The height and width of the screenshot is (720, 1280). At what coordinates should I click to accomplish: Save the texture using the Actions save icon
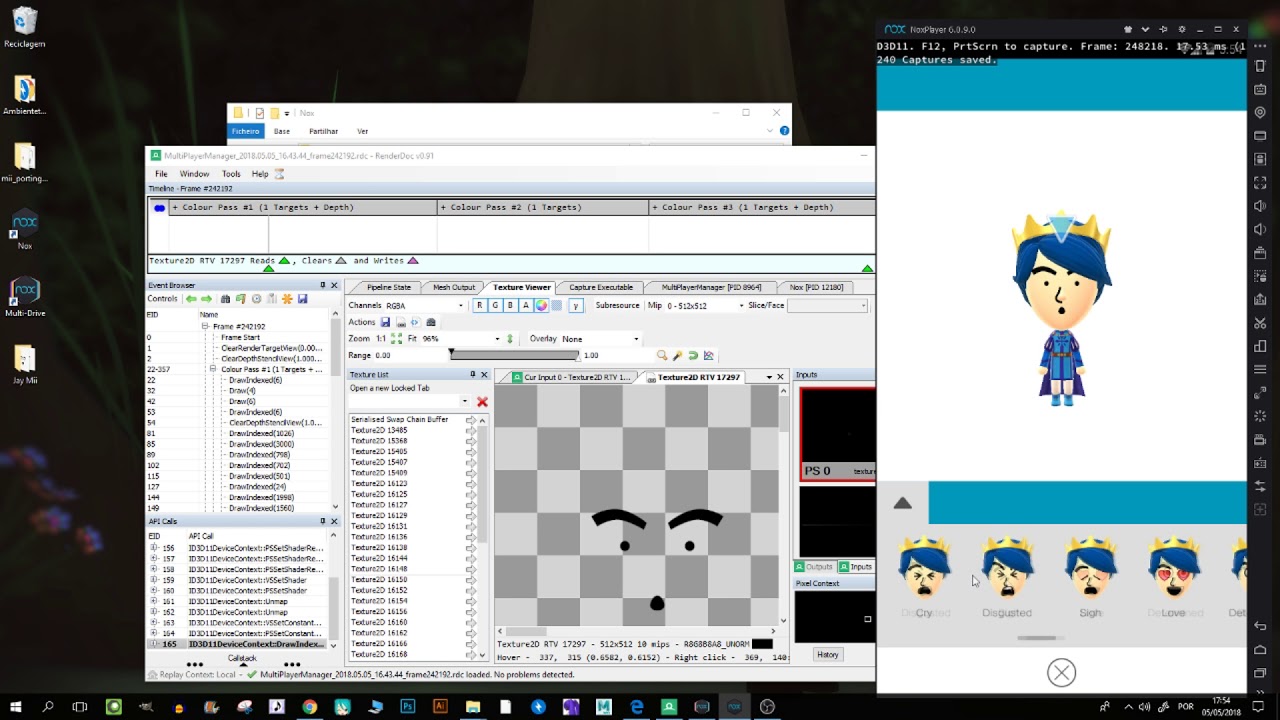(385, 322)
